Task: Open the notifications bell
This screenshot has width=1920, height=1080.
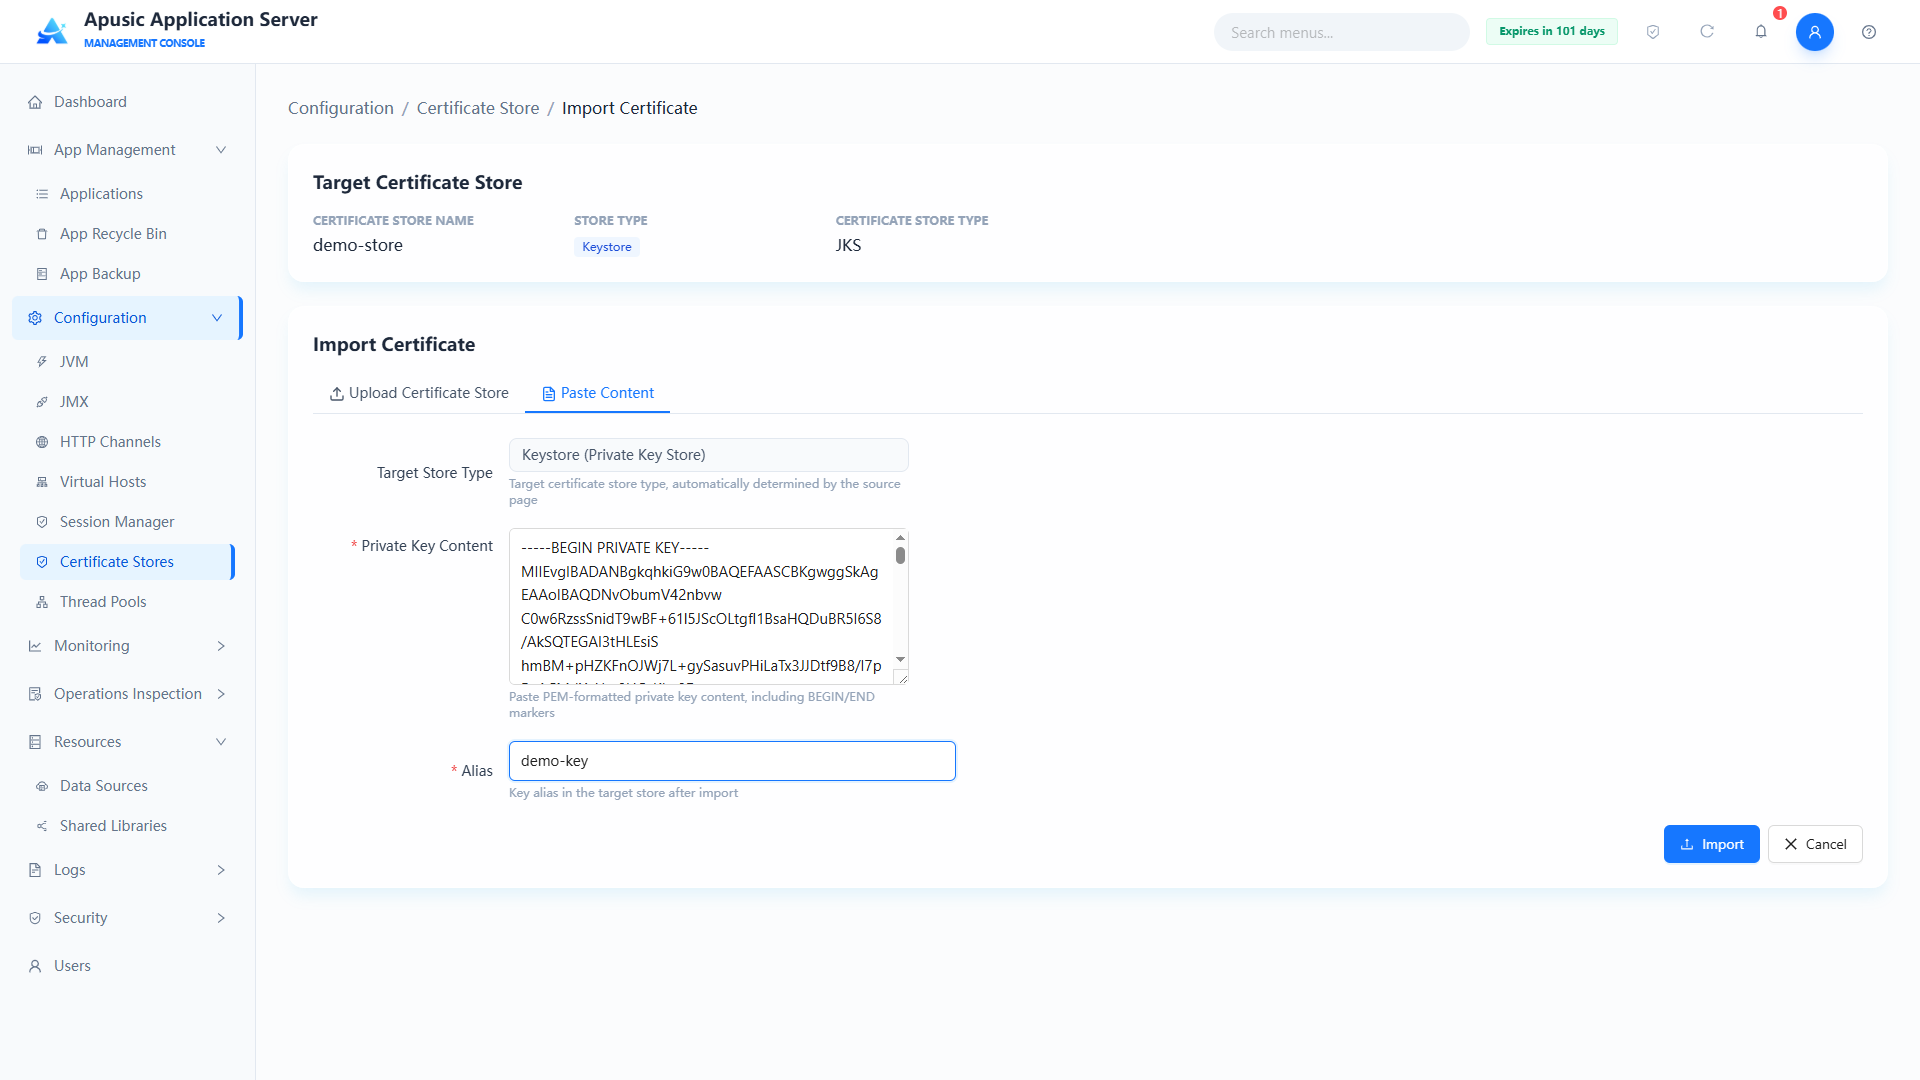Action: (1761, 32)
